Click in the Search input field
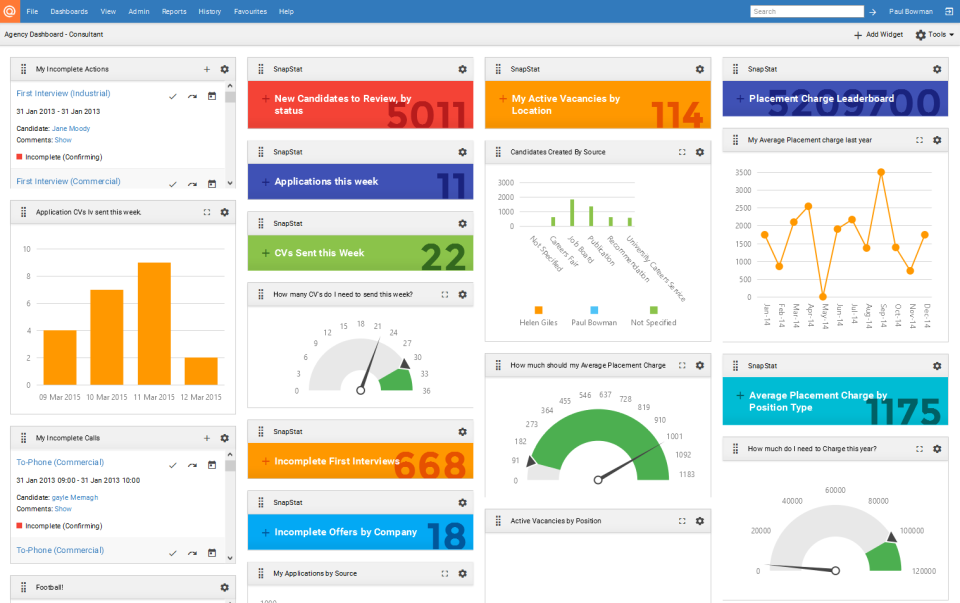The image size is (960, 603). (806, 12)
